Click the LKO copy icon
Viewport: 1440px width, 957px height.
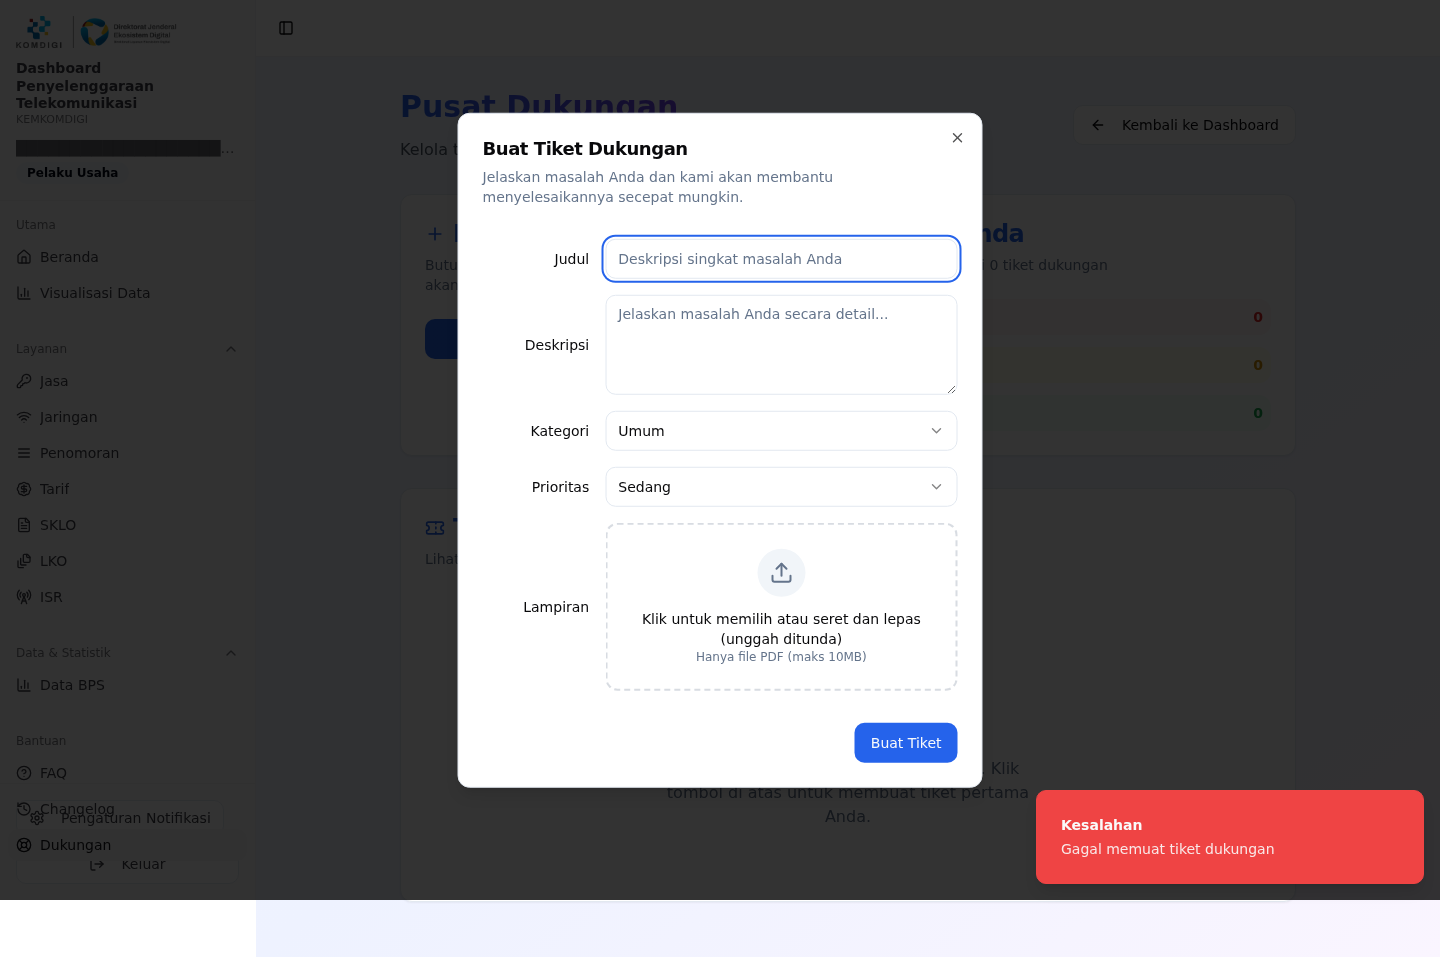(x=24, y=561)
